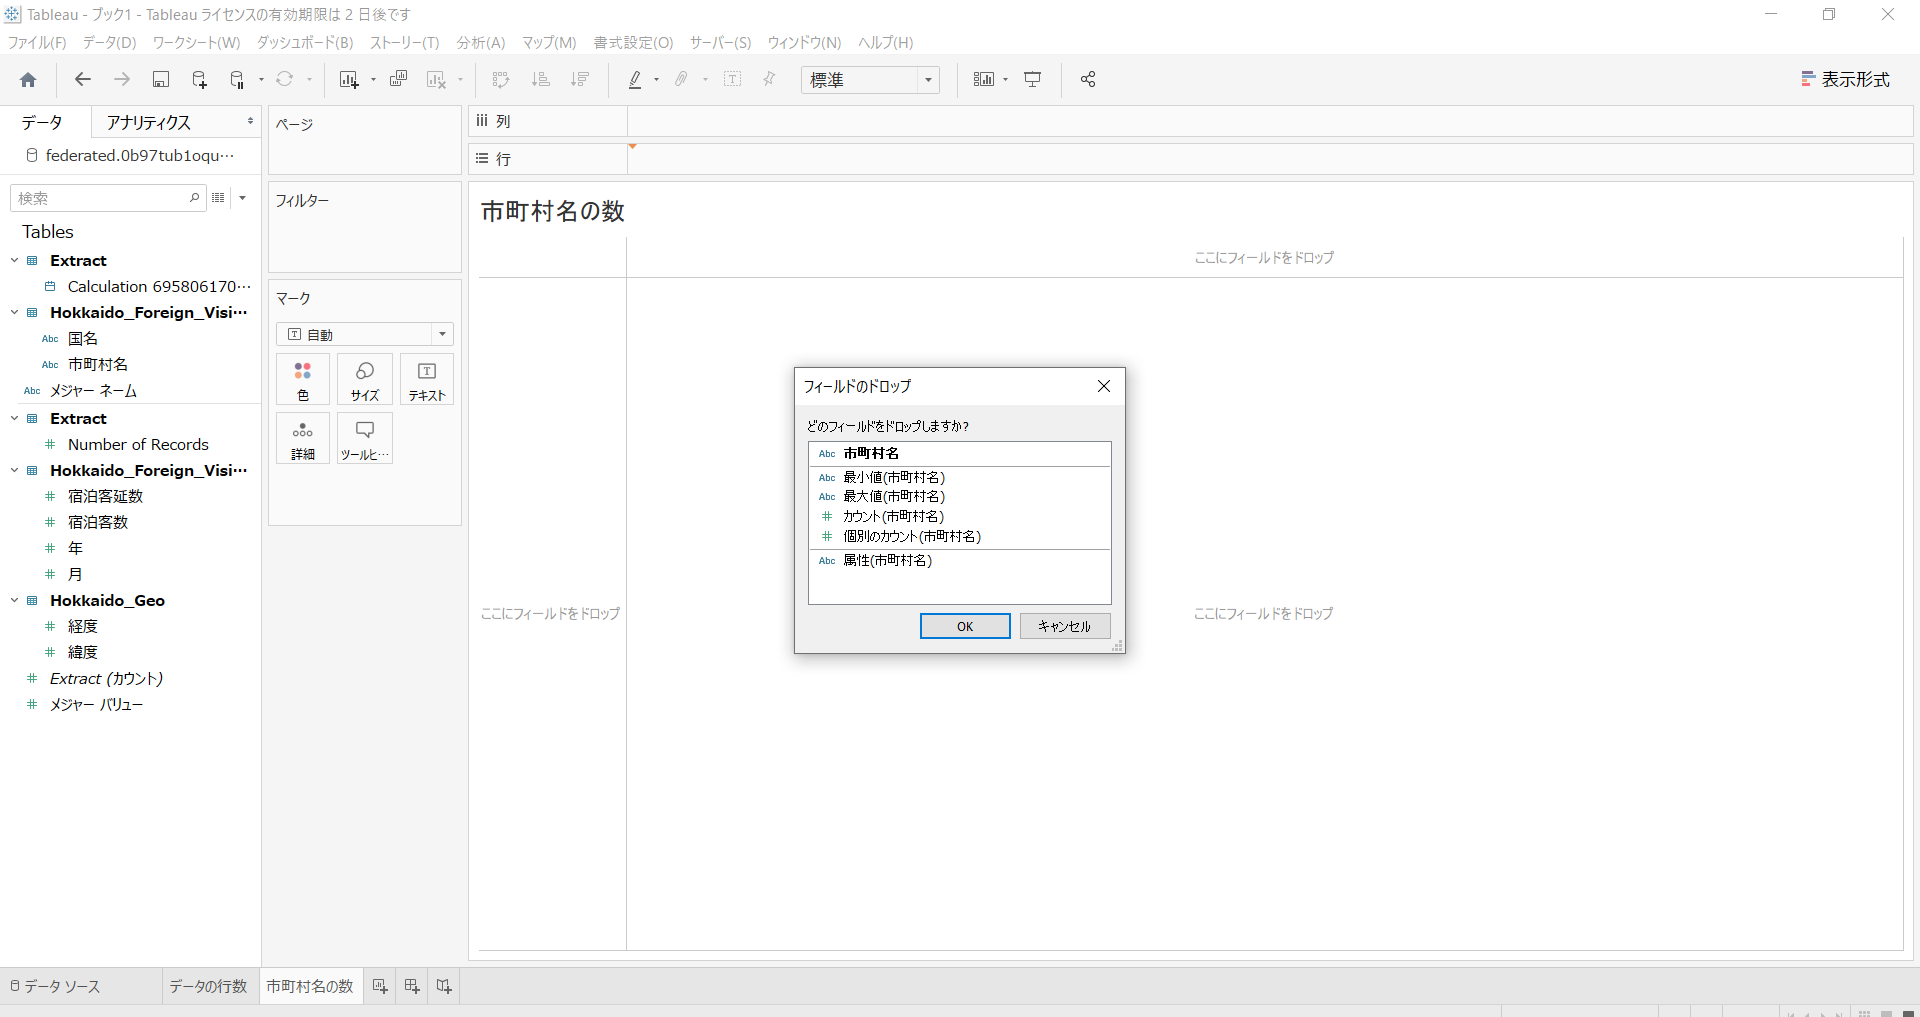Pause auto updates icon in toolbar
Image resolution: width=1920 pixels, height=1017 pixels.
point(238,80)
